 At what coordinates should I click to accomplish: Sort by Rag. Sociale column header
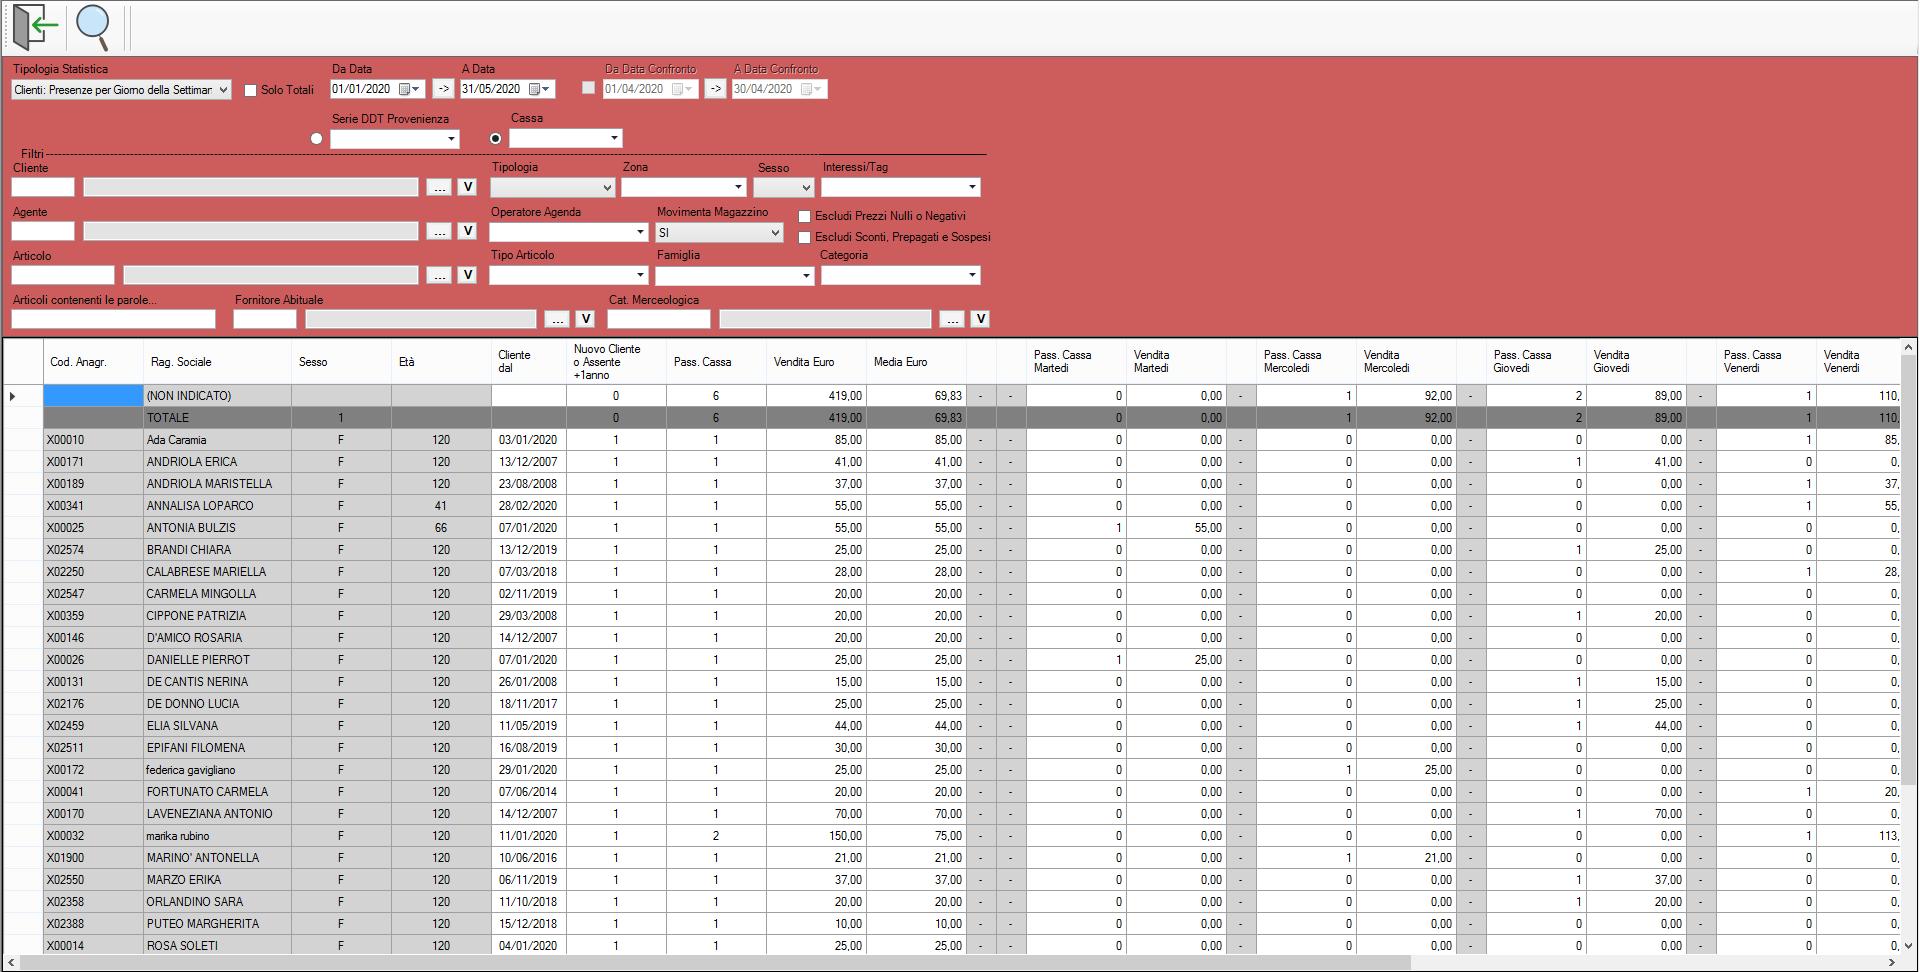point(181,362)
